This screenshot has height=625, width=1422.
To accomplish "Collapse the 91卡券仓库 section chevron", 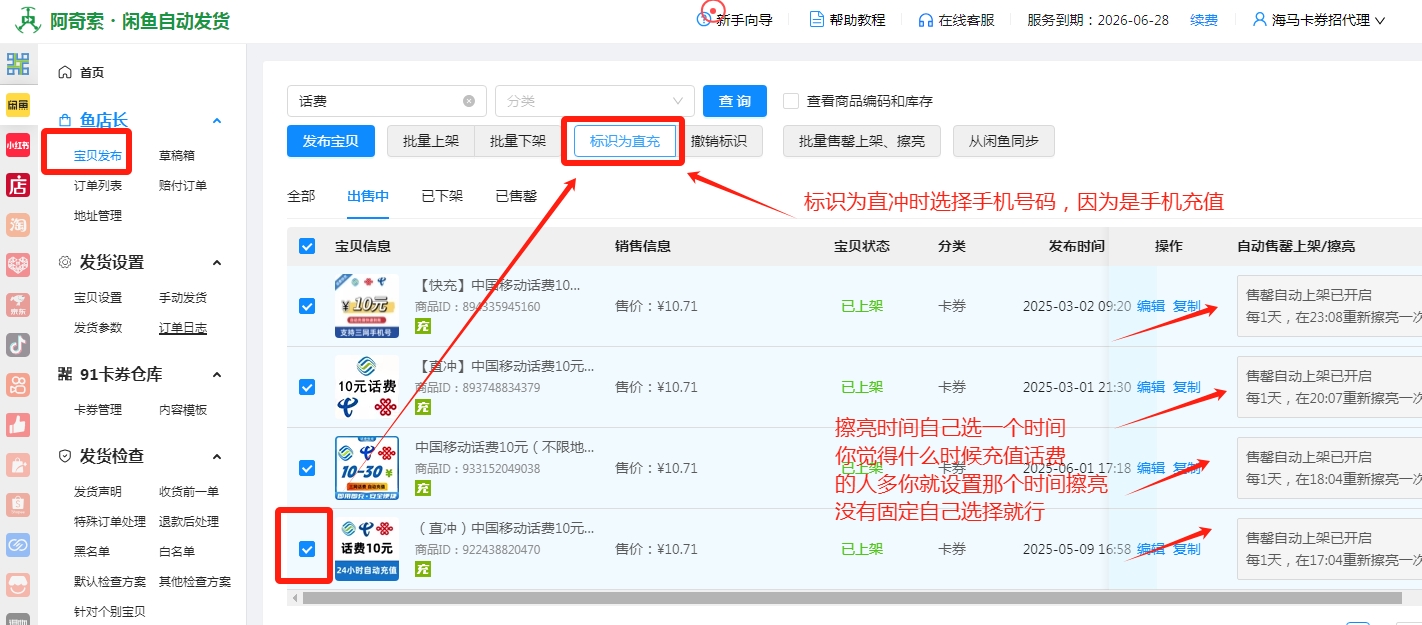I will coord(217,375).
